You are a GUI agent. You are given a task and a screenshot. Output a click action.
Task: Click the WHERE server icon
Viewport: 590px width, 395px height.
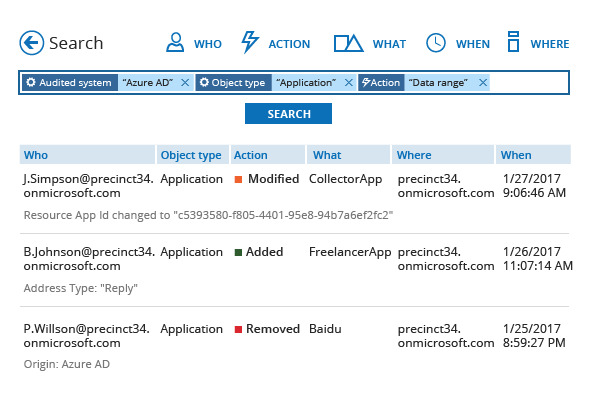click(513, 41)
